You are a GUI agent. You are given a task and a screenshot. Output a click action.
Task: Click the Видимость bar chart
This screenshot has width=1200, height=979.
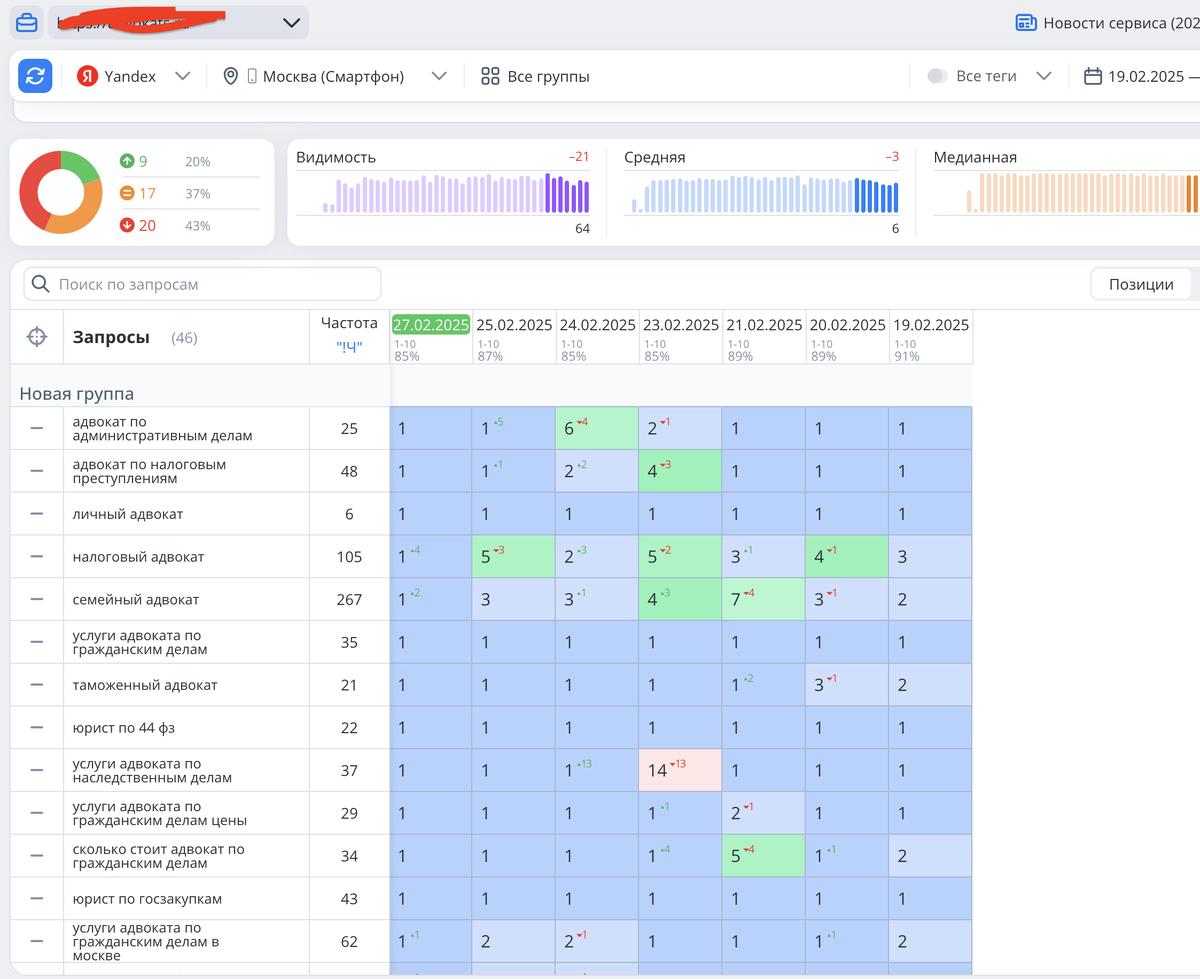[x=443, y=193]
